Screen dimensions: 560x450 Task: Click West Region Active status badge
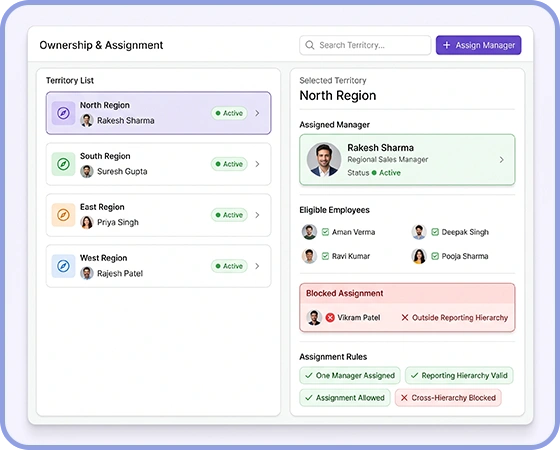pos(229,266)
